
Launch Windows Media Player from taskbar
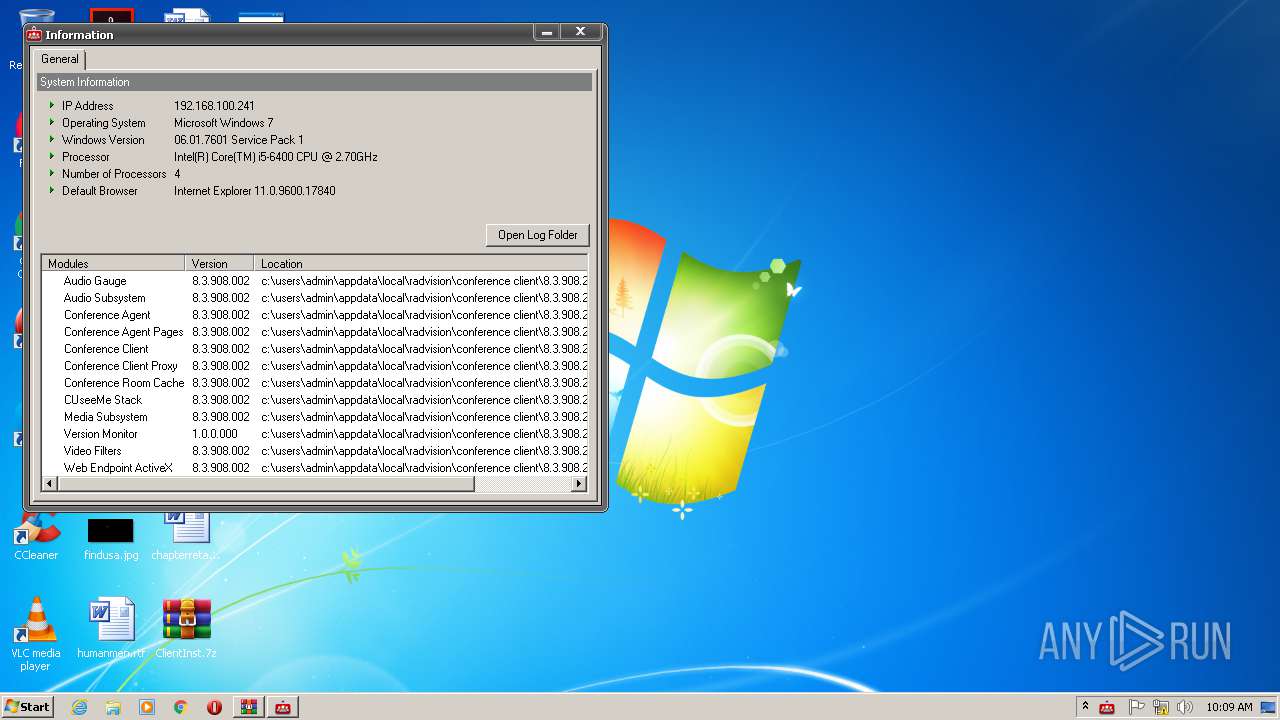(x=147, y=707)
